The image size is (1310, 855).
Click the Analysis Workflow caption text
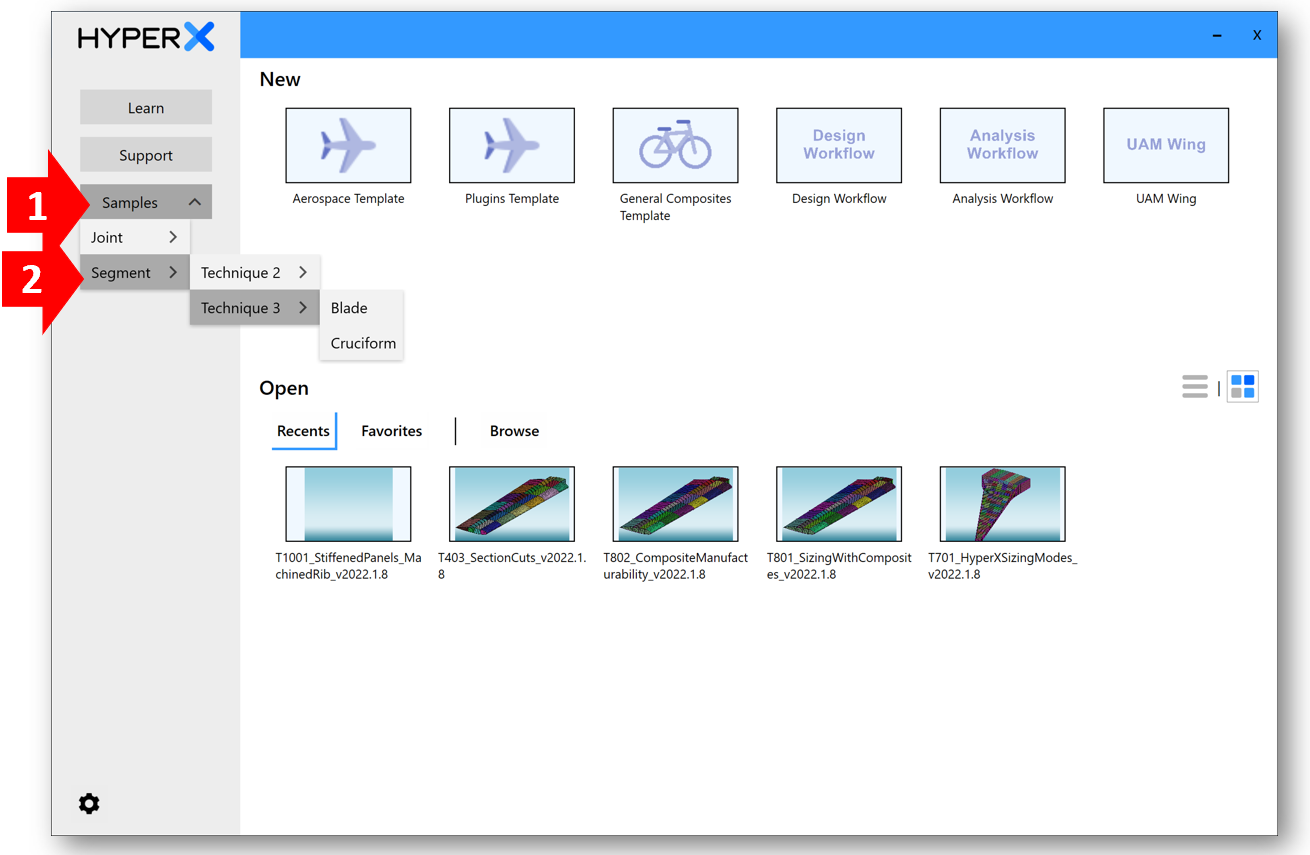[1003, 198]
